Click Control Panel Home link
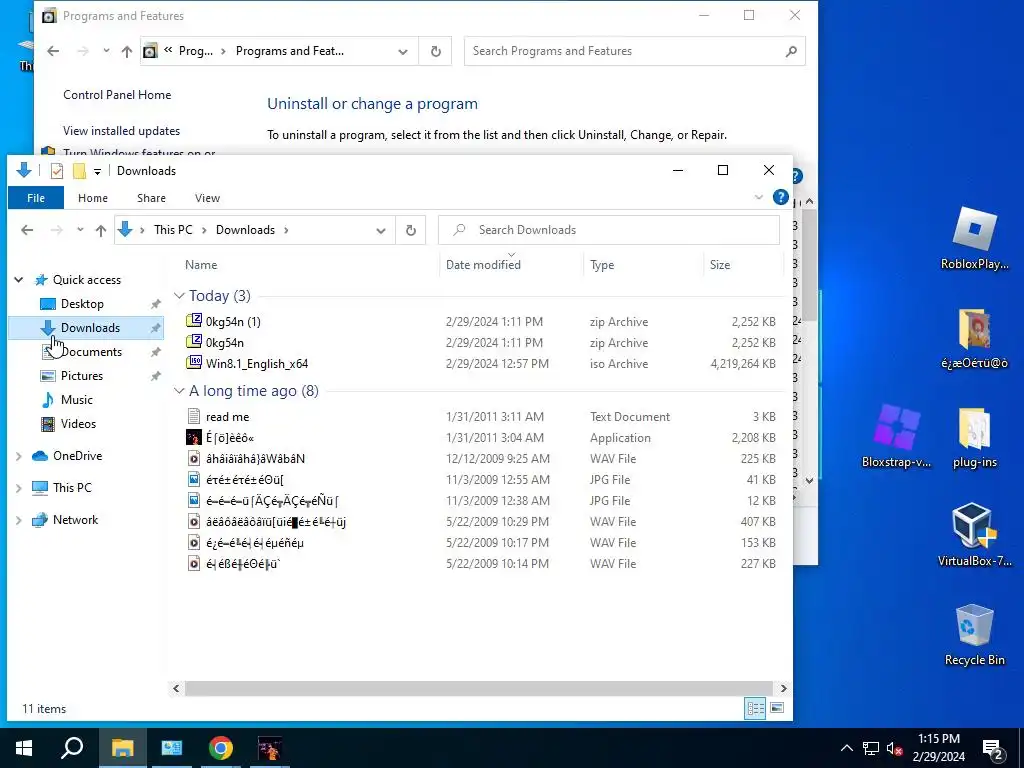Viewport: 1024px width, 768px height. tap(117, 95)
